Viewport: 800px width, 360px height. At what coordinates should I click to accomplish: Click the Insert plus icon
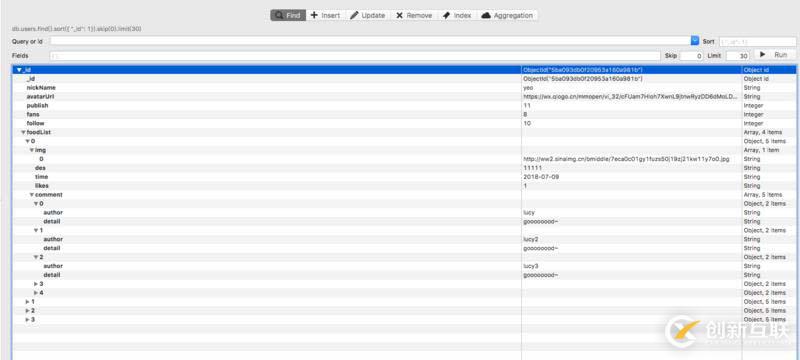314,15
